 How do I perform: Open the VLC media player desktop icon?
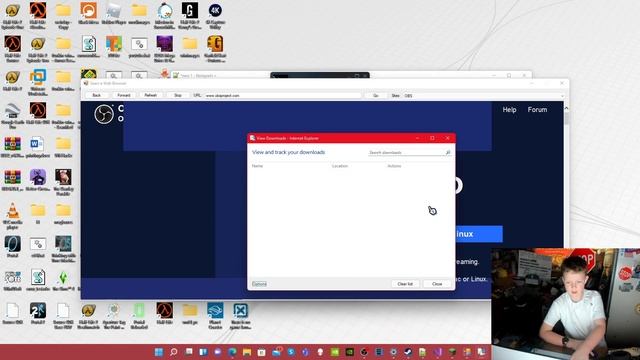(x=13, y=216)
